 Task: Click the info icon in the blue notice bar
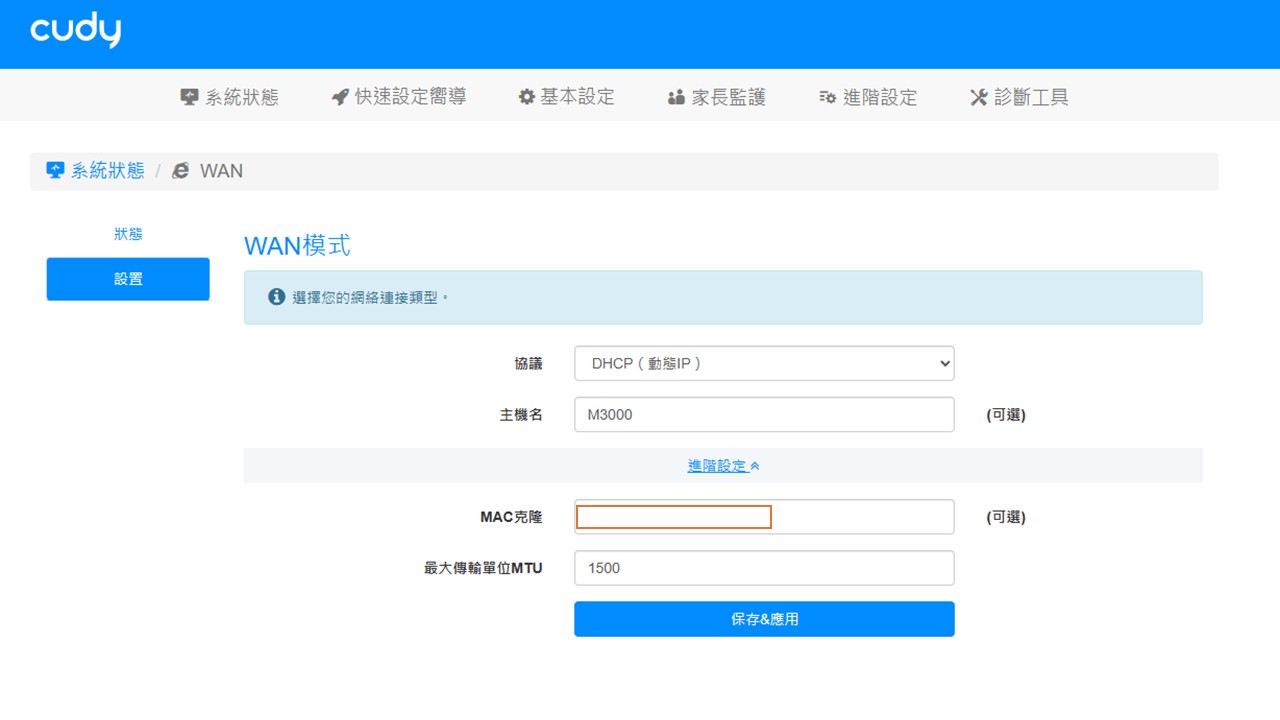[x=276, y=295]
